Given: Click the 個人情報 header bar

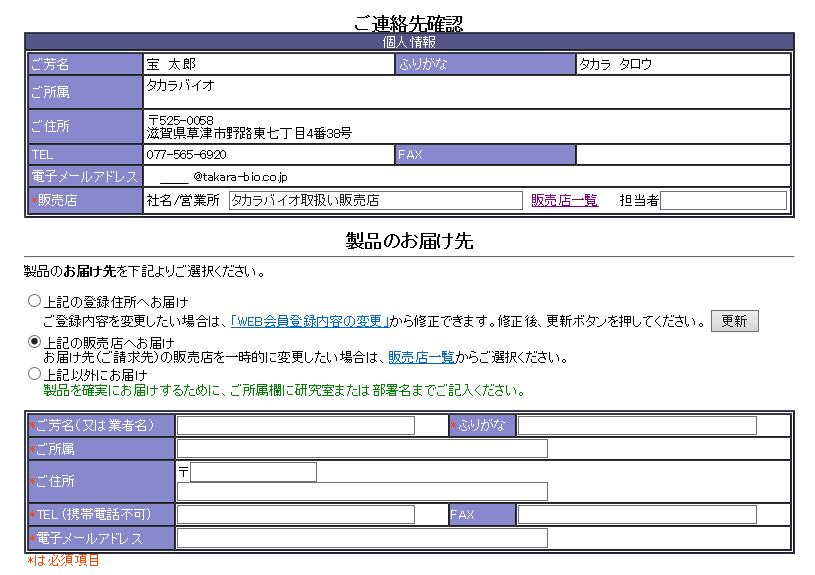Looking at the screenshot, I should [x=409, y=42].
